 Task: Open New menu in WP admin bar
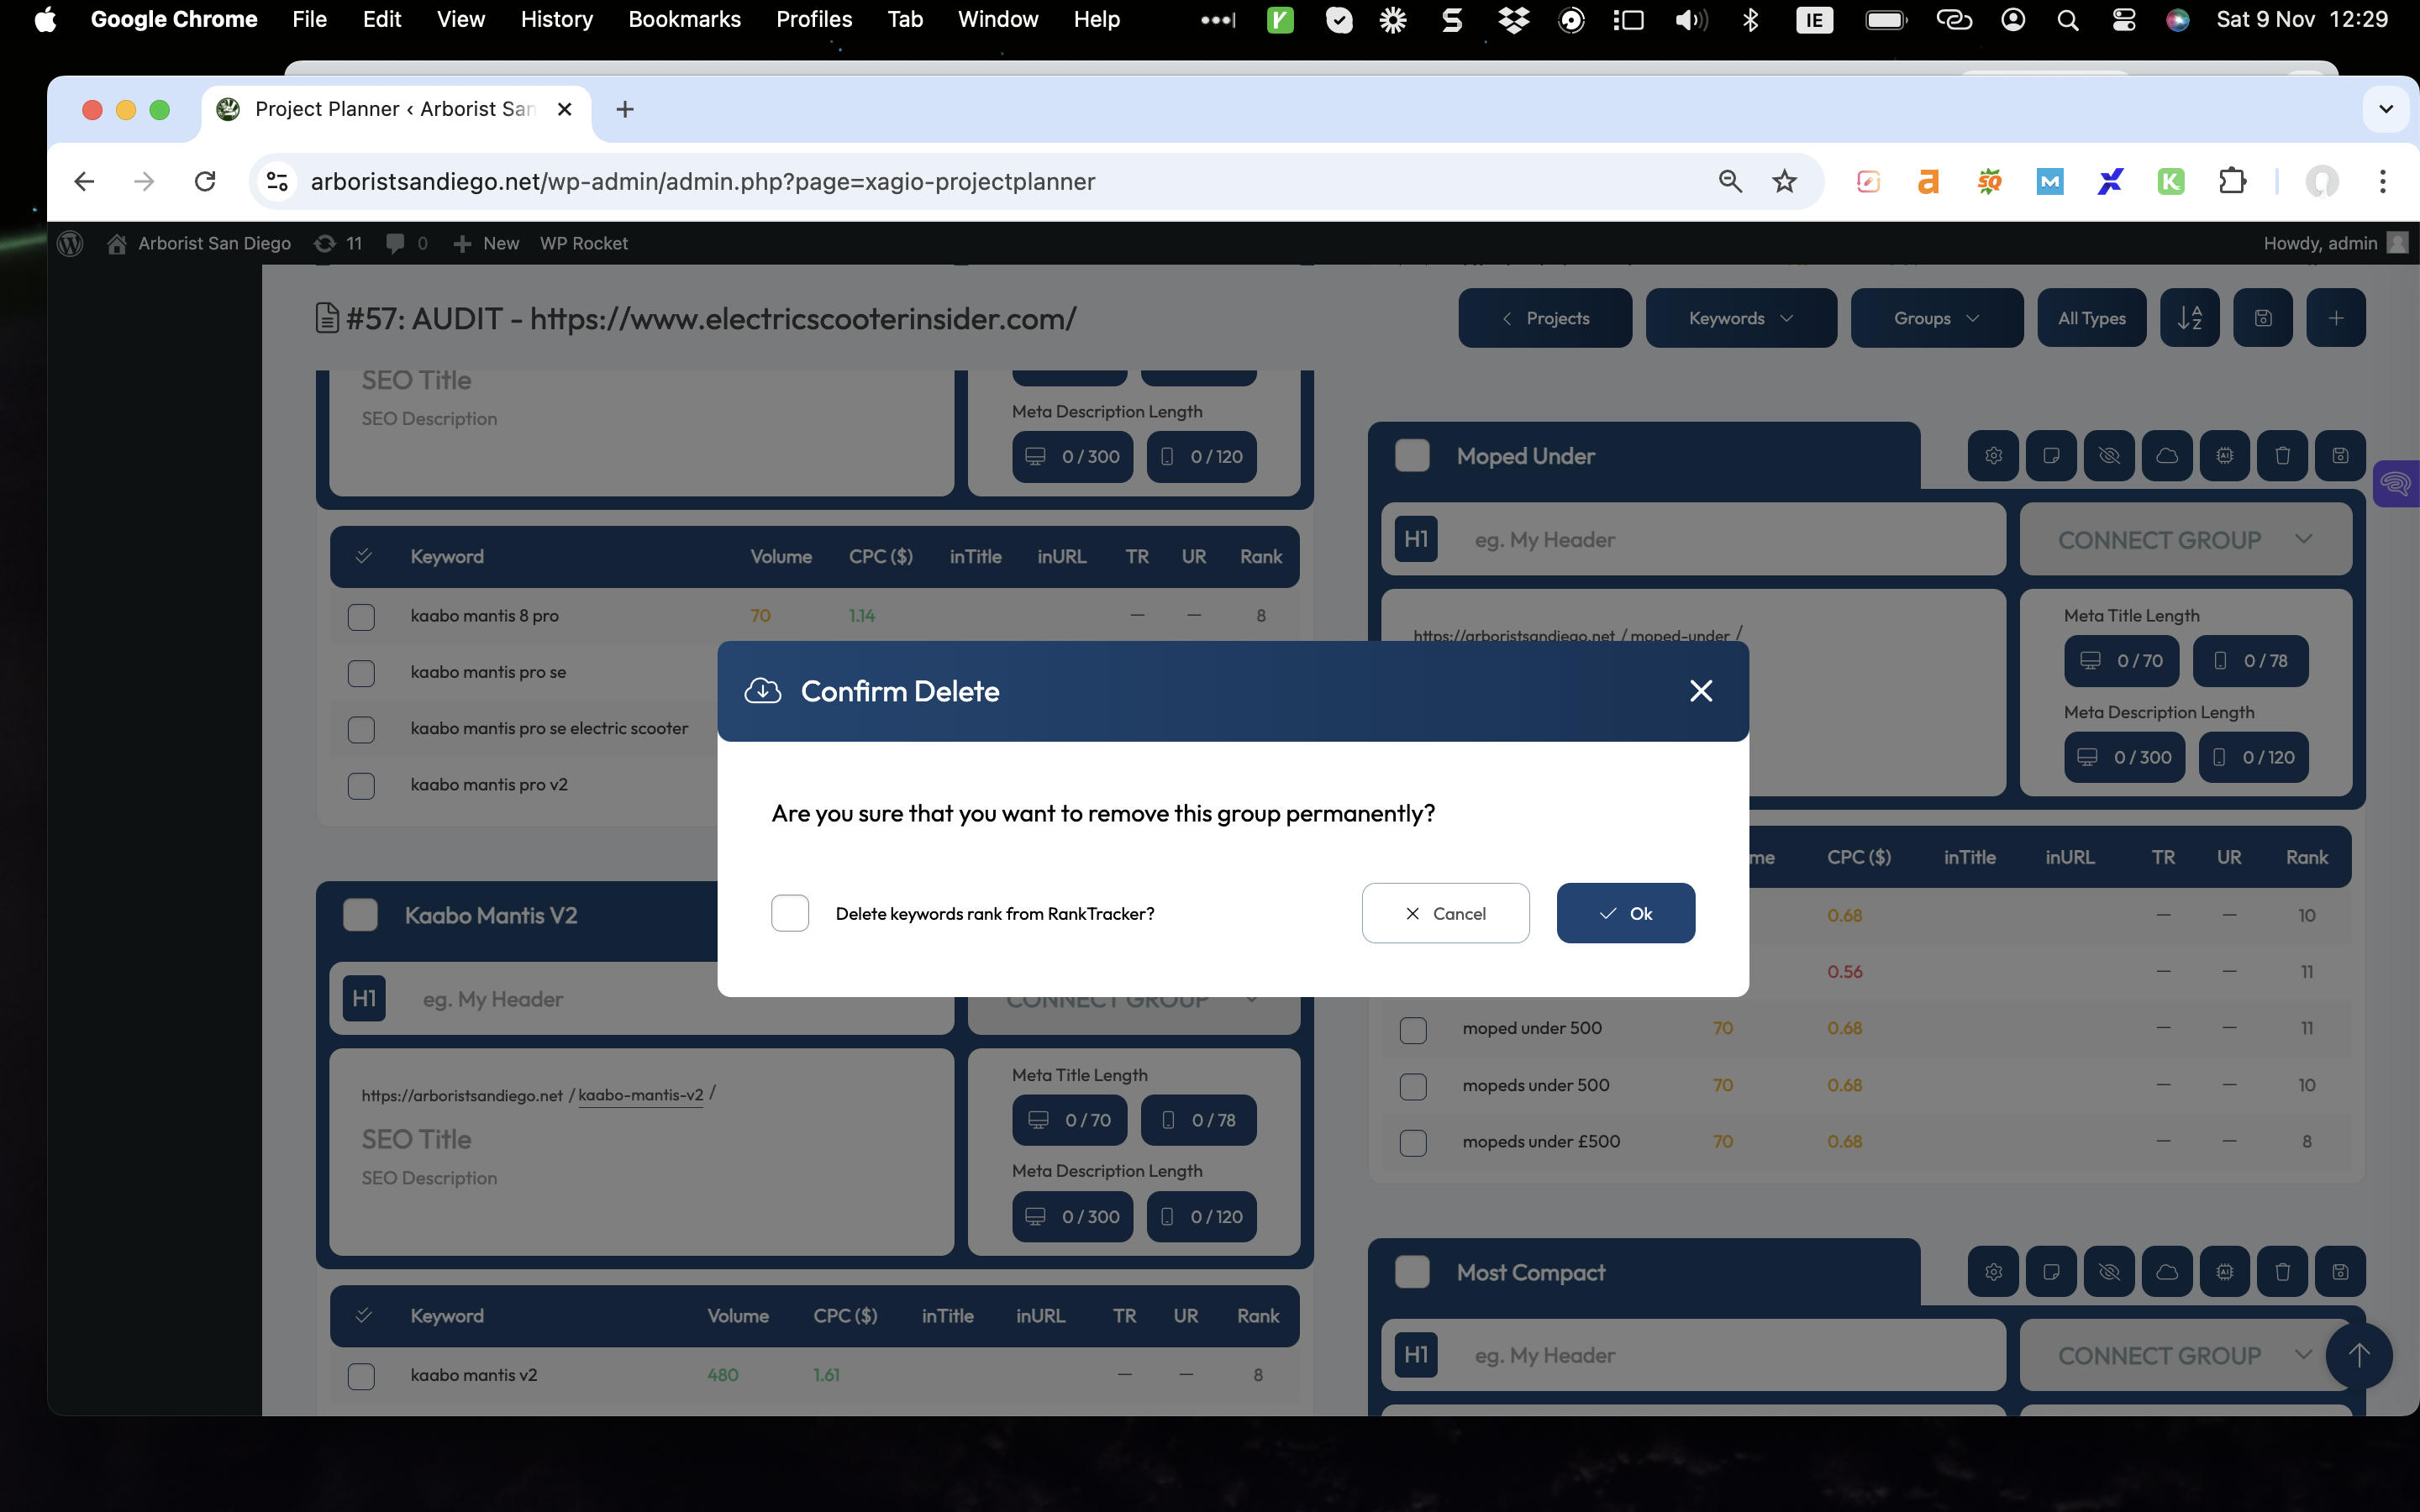pos(486,243)
